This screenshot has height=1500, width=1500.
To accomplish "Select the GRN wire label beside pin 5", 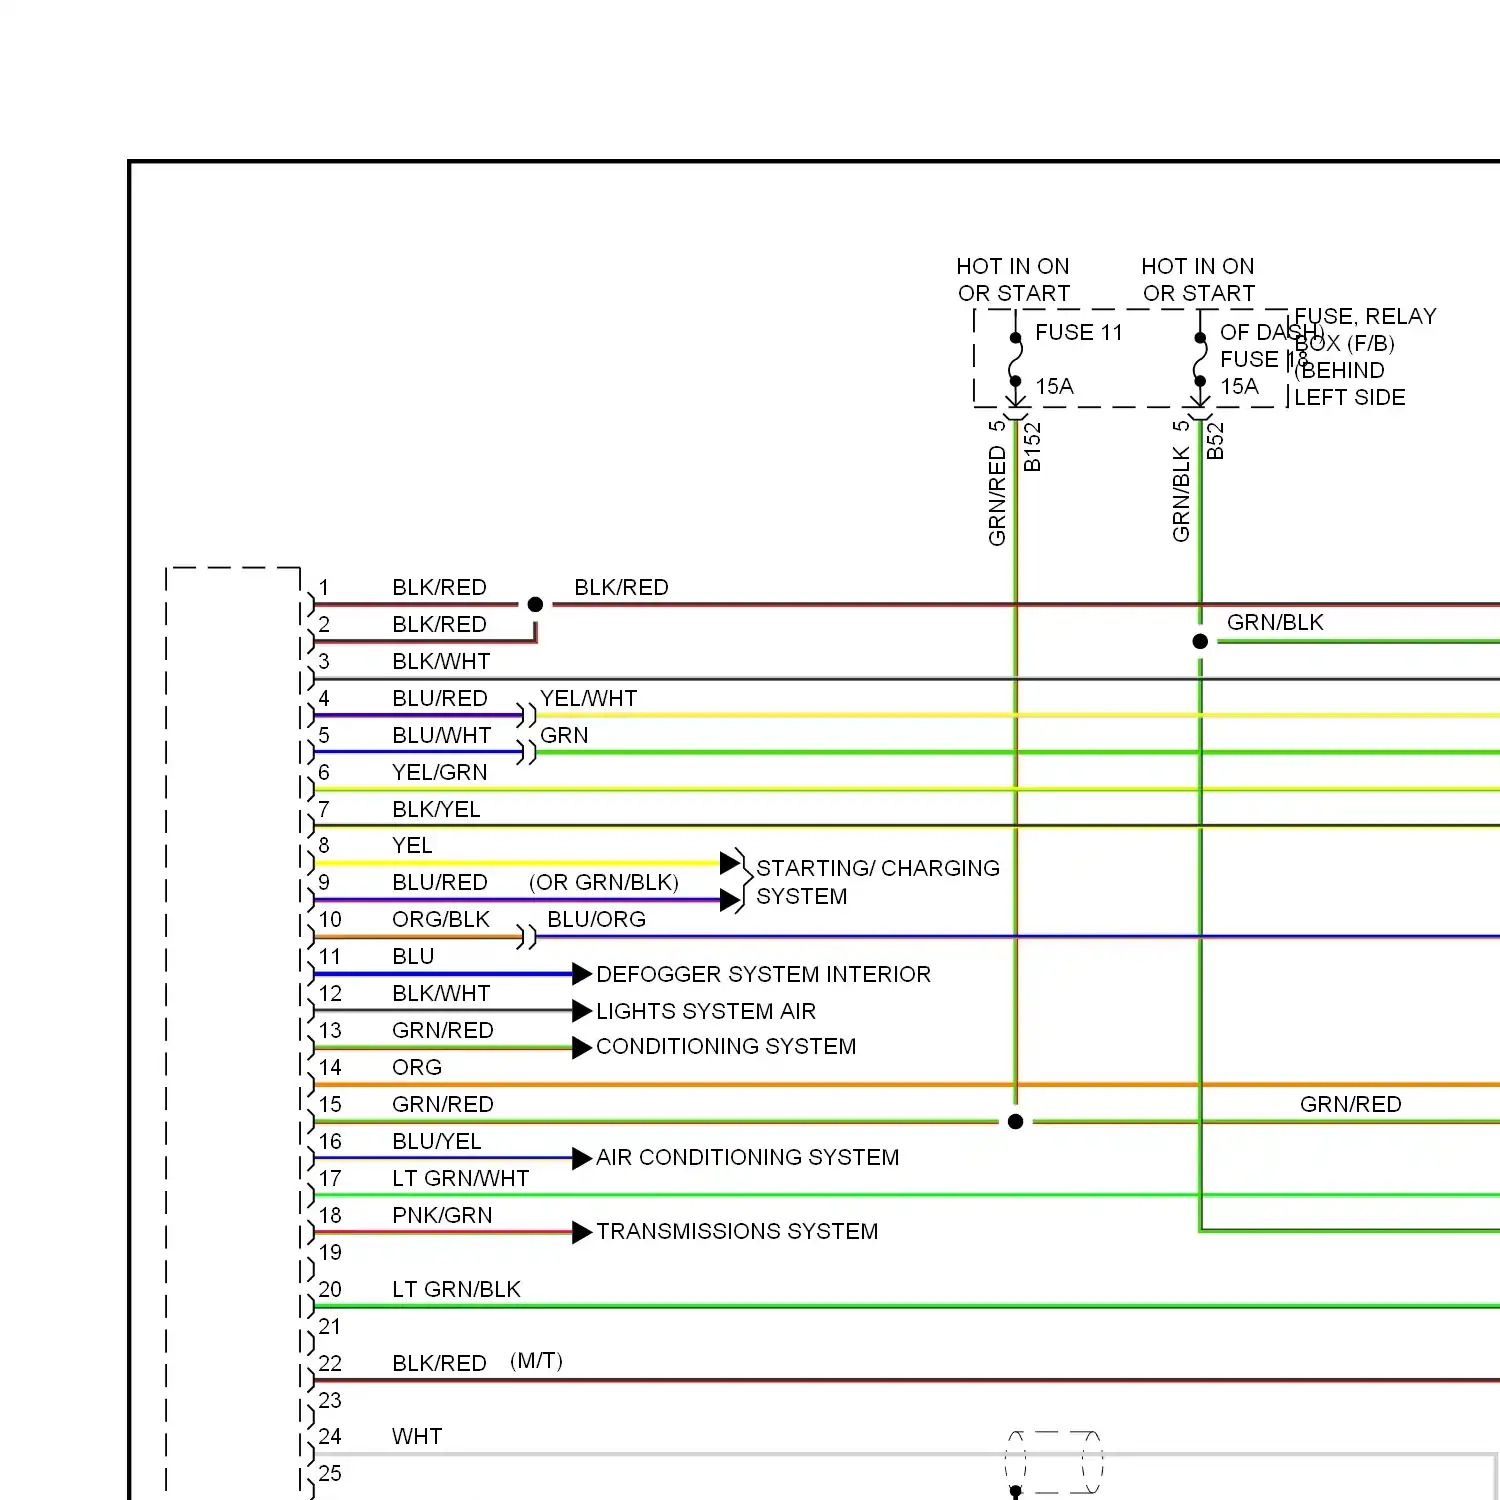I will [564, 735].
